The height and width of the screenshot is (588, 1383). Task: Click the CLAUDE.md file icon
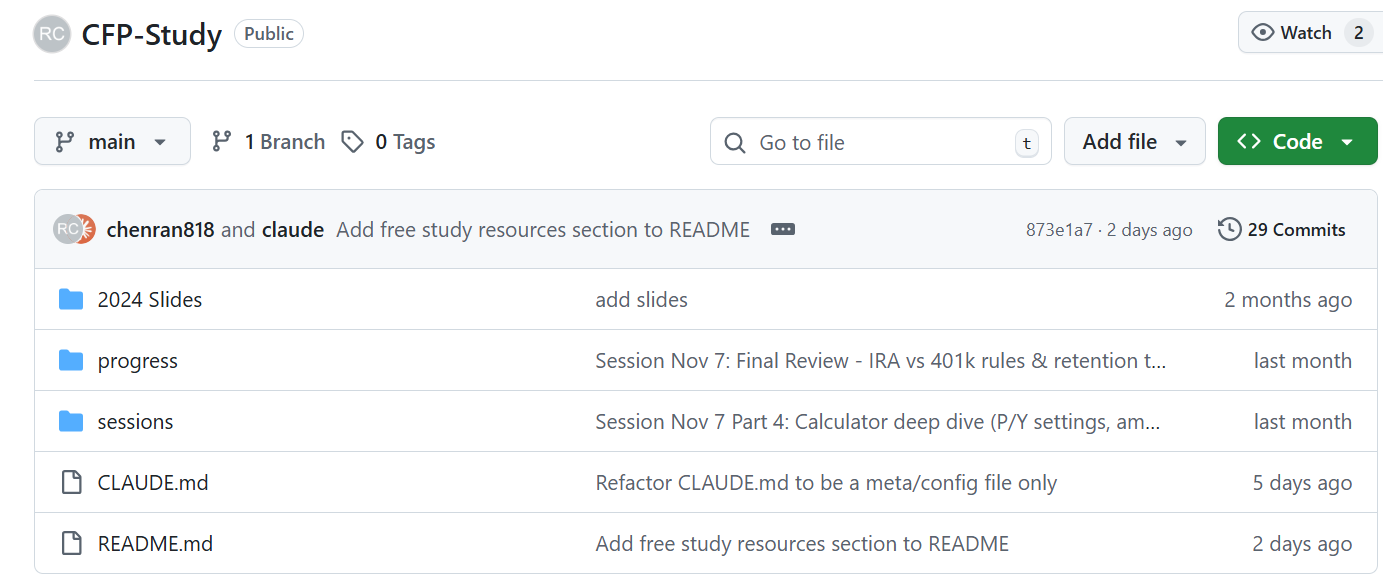71,483
